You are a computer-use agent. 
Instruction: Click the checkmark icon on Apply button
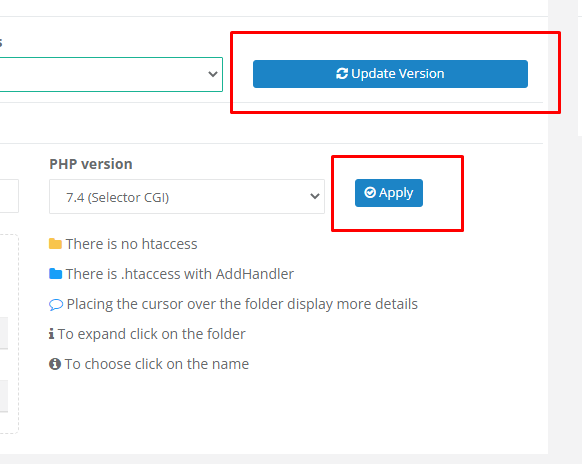(370, 192)
